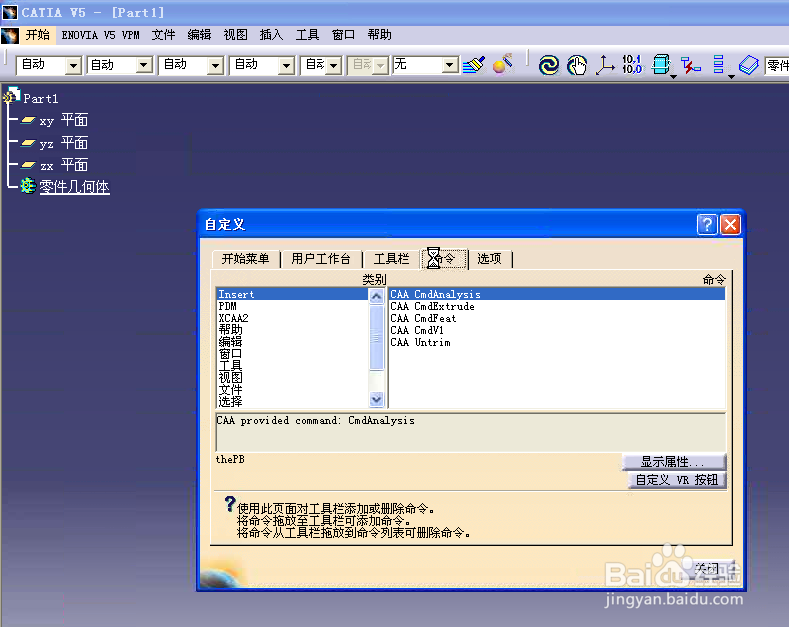Viewport: 789px width, 627px height.
Task: Open the 零件 dropdown in the toolbar
Action: pyautogui.click(x=776, y=65)
